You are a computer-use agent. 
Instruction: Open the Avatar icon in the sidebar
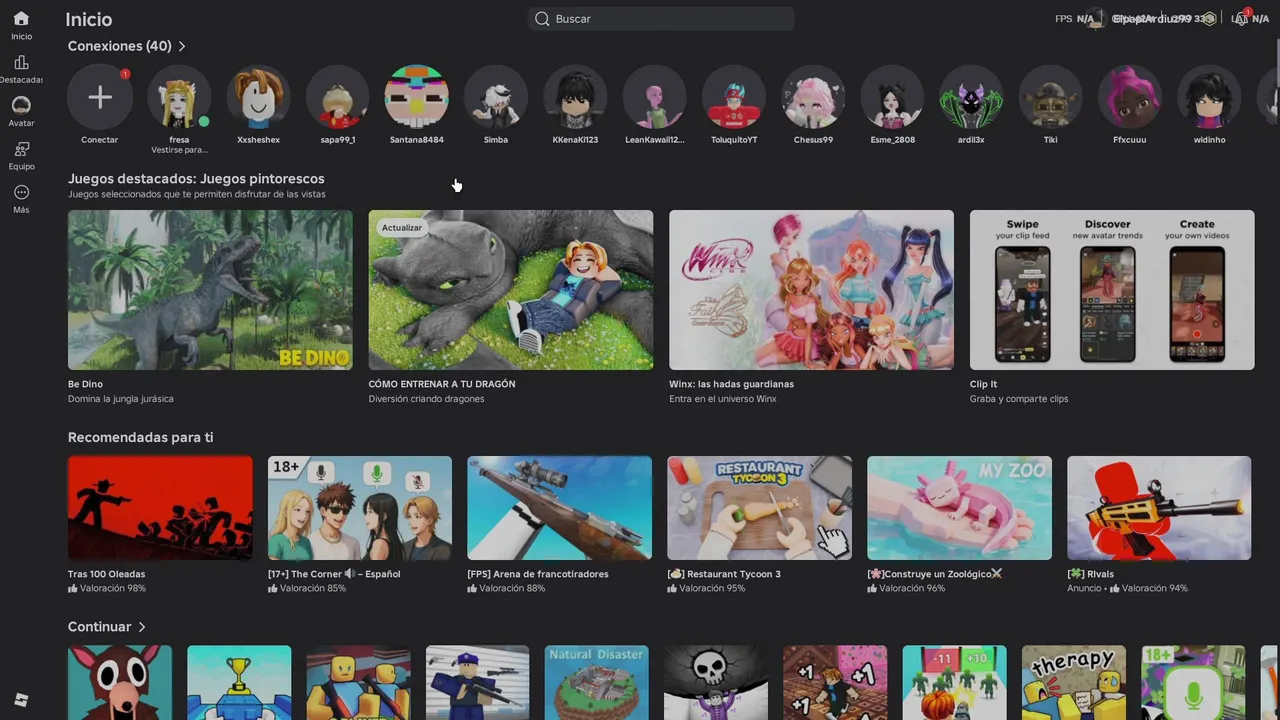coord(21,105)
